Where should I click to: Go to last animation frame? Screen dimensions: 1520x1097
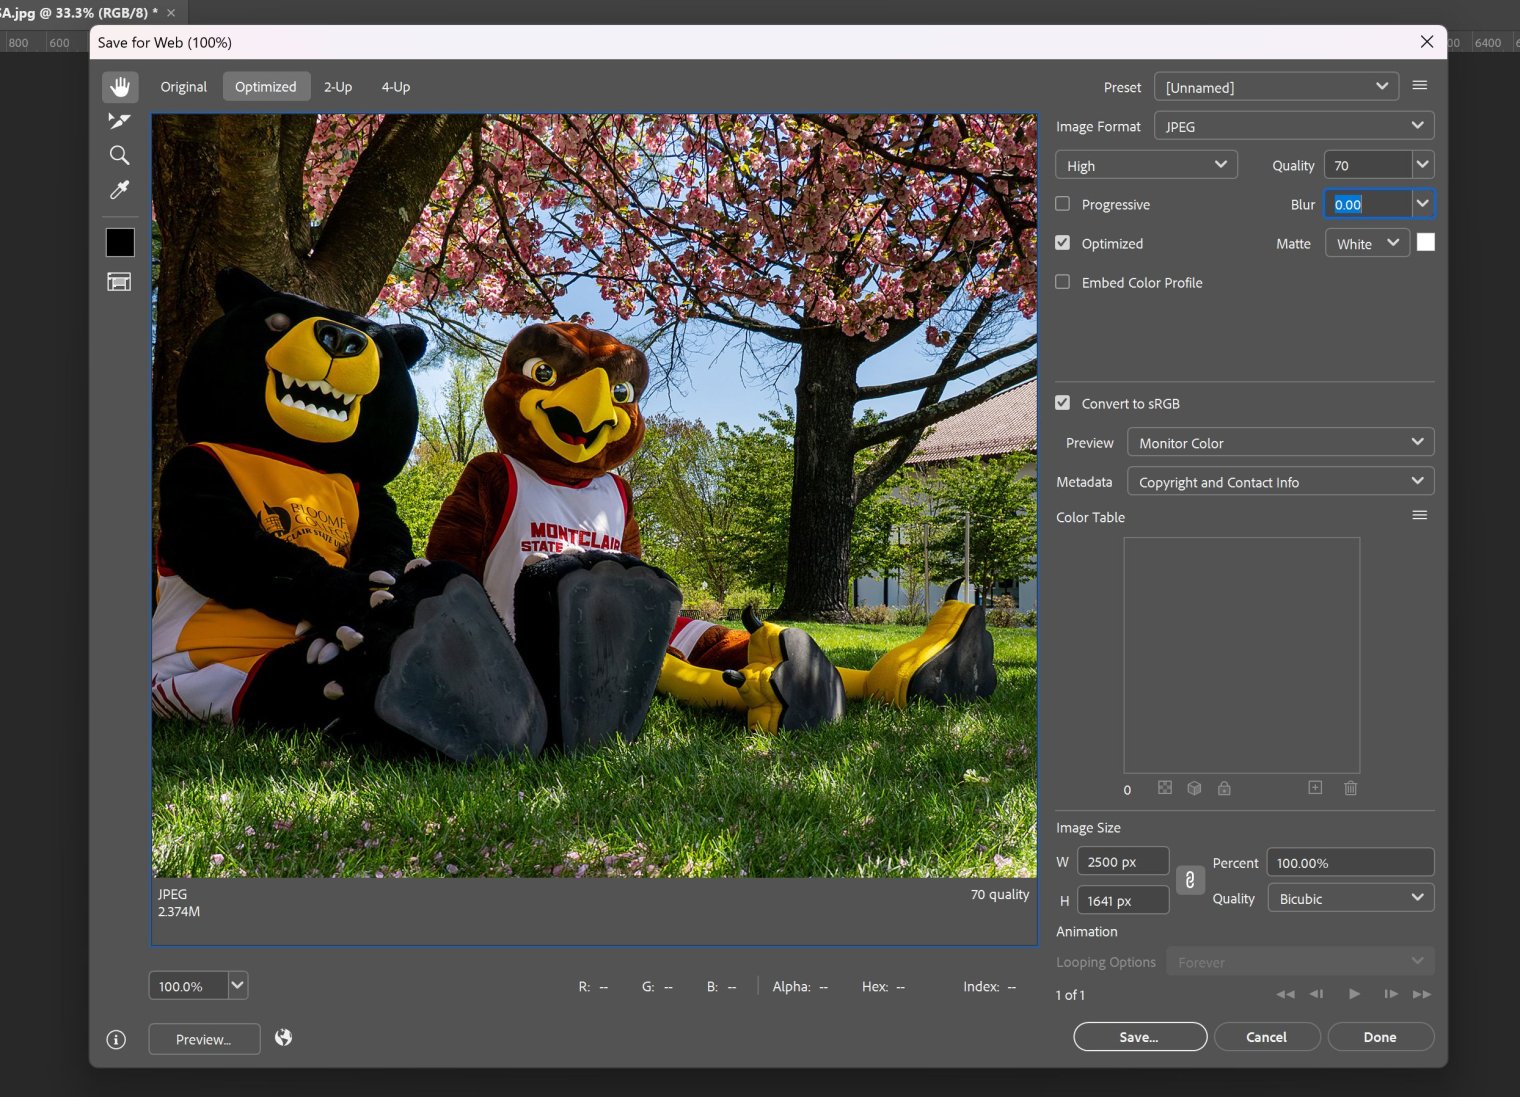[1422, 994]
